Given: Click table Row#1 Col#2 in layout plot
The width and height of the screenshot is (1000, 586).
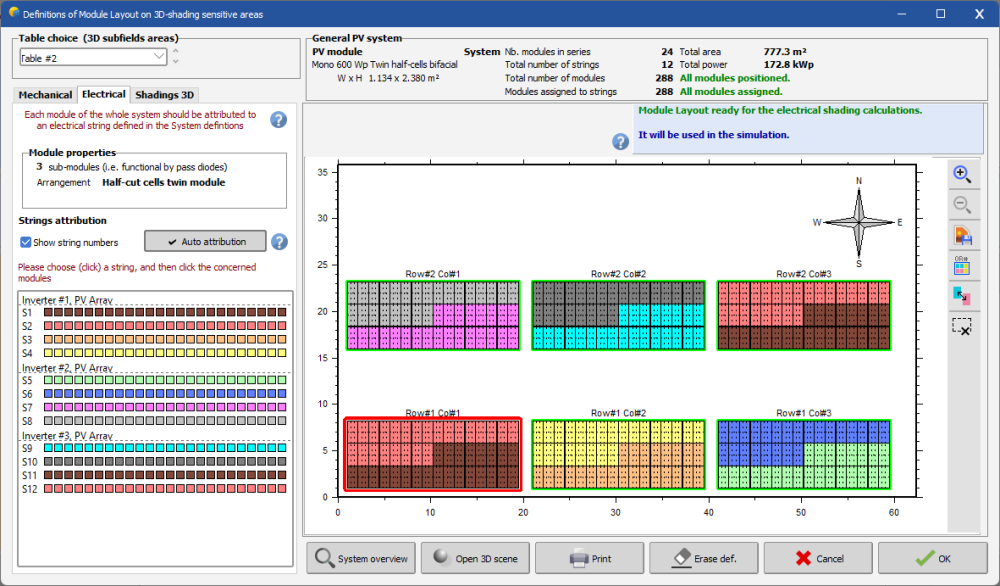Looking at the screenshot, I should 618,455.
